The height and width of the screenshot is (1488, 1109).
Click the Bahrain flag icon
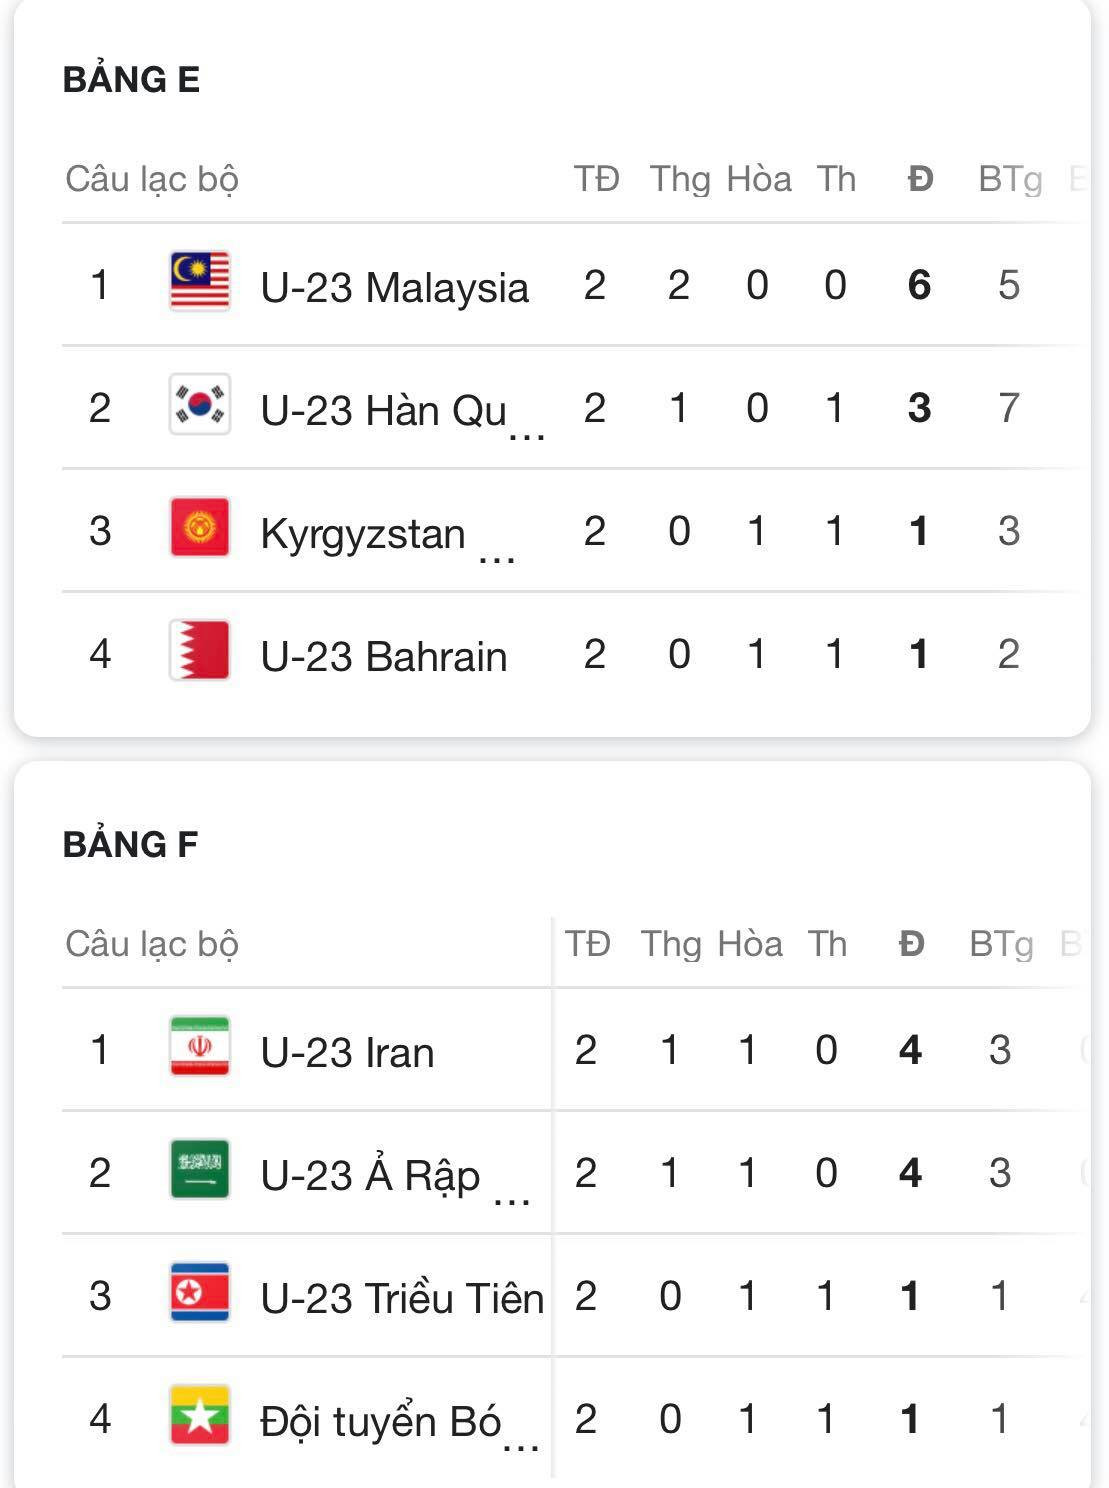coord(200,651)
